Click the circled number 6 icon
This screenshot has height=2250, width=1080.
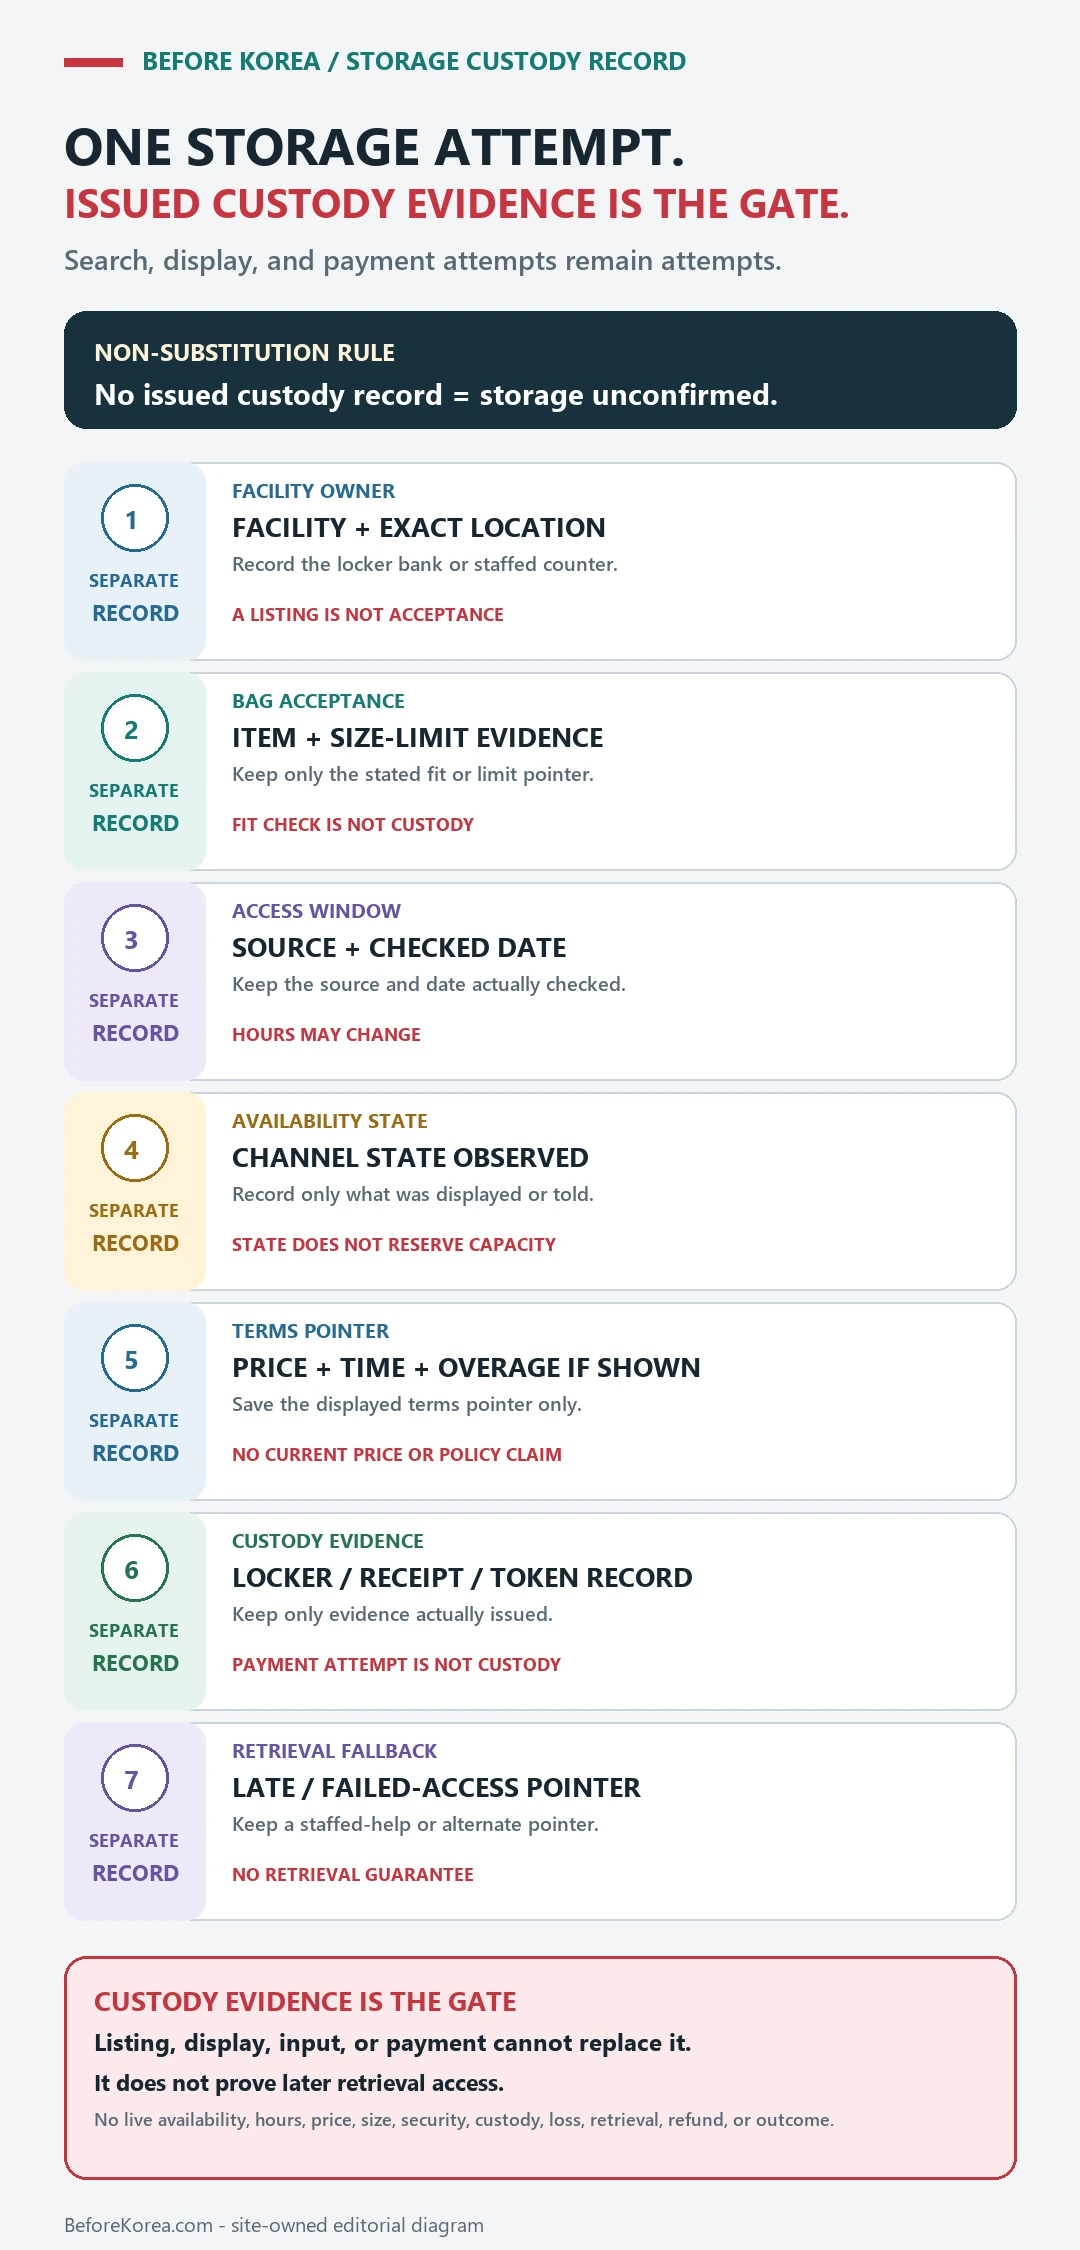134,1568
